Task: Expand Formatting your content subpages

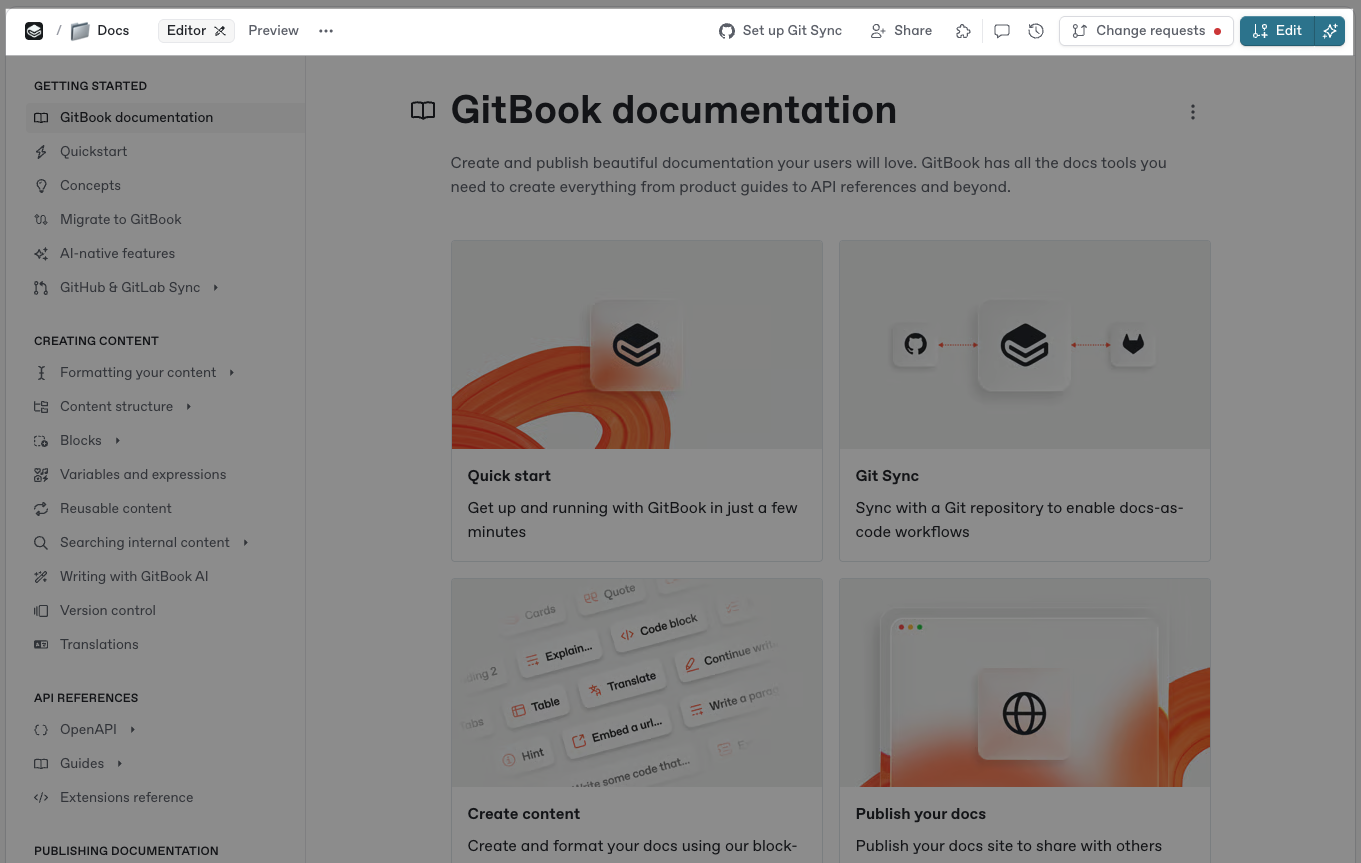Action: (232, 373)
